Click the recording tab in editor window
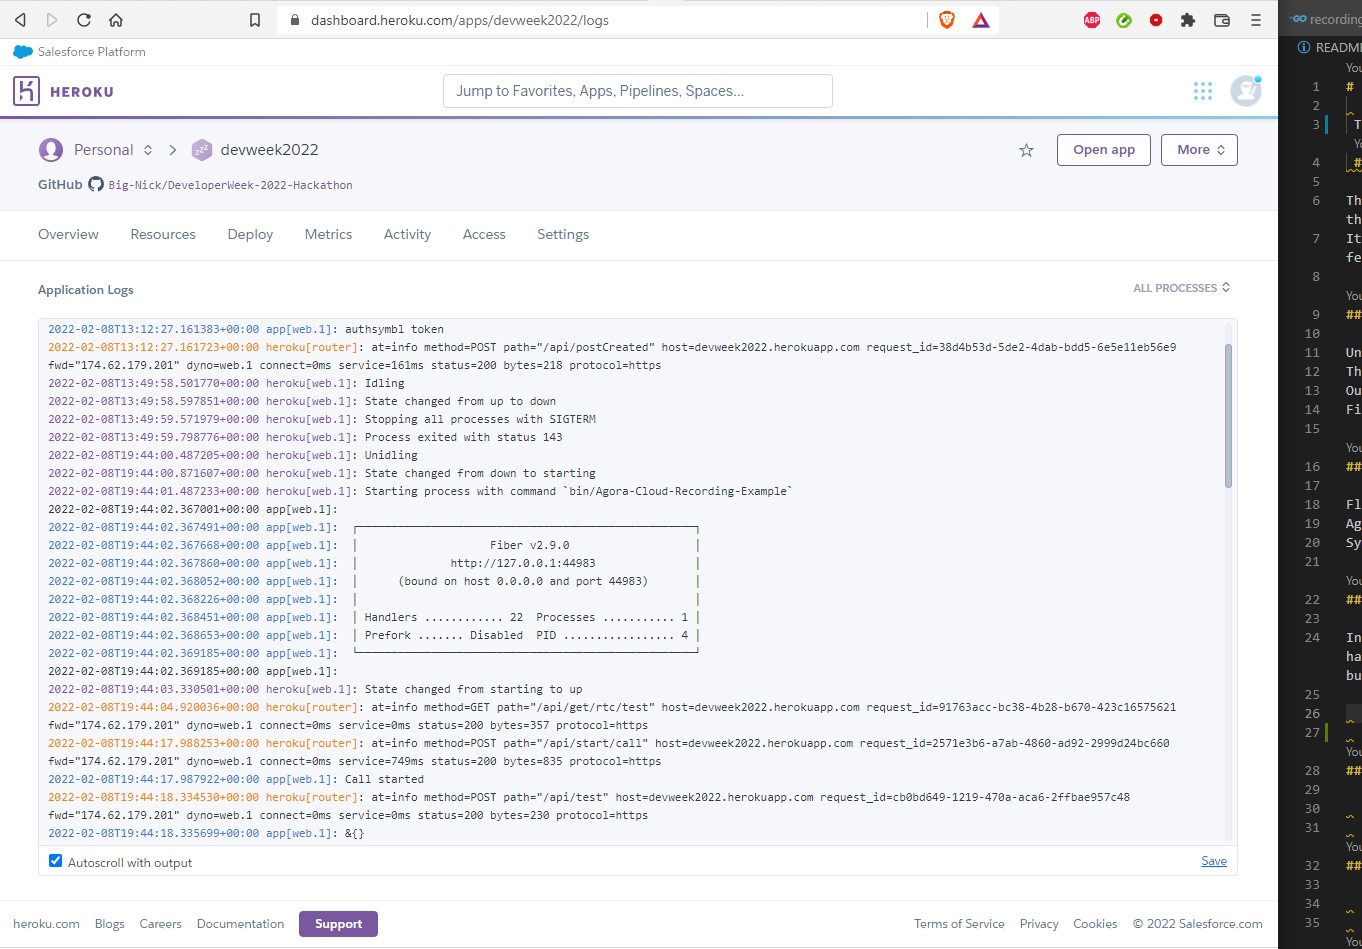Screen dimensions: 1362x949 pos(1324,19)
